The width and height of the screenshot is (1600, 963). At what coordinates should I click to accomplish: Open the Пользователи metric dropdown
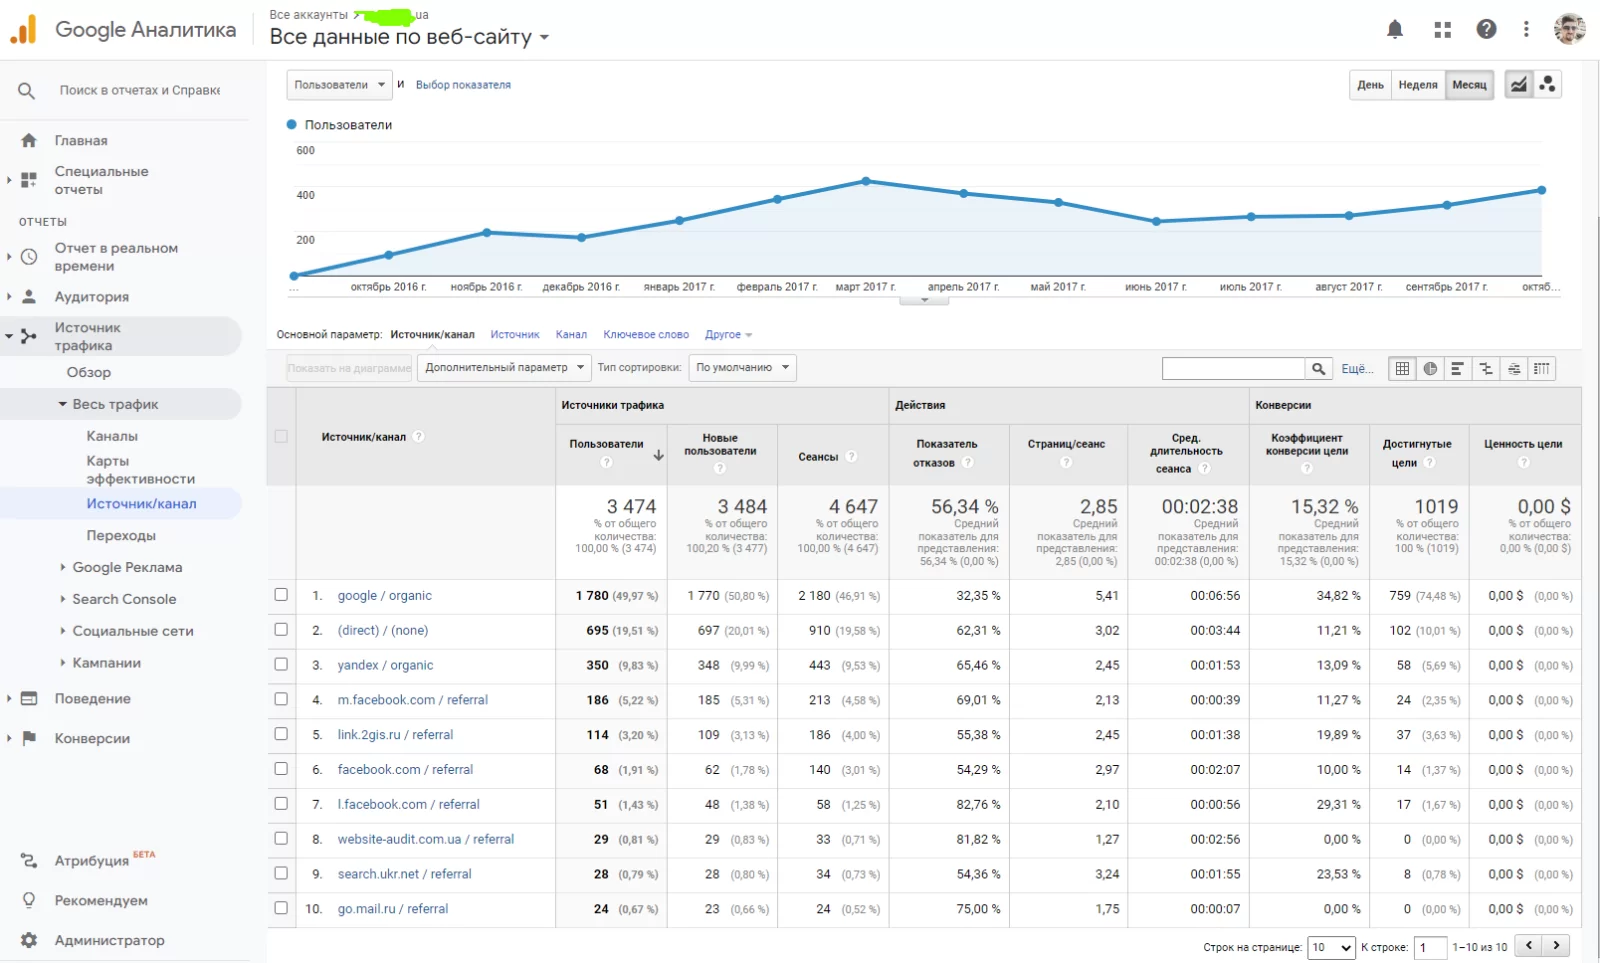pos(339,85)
